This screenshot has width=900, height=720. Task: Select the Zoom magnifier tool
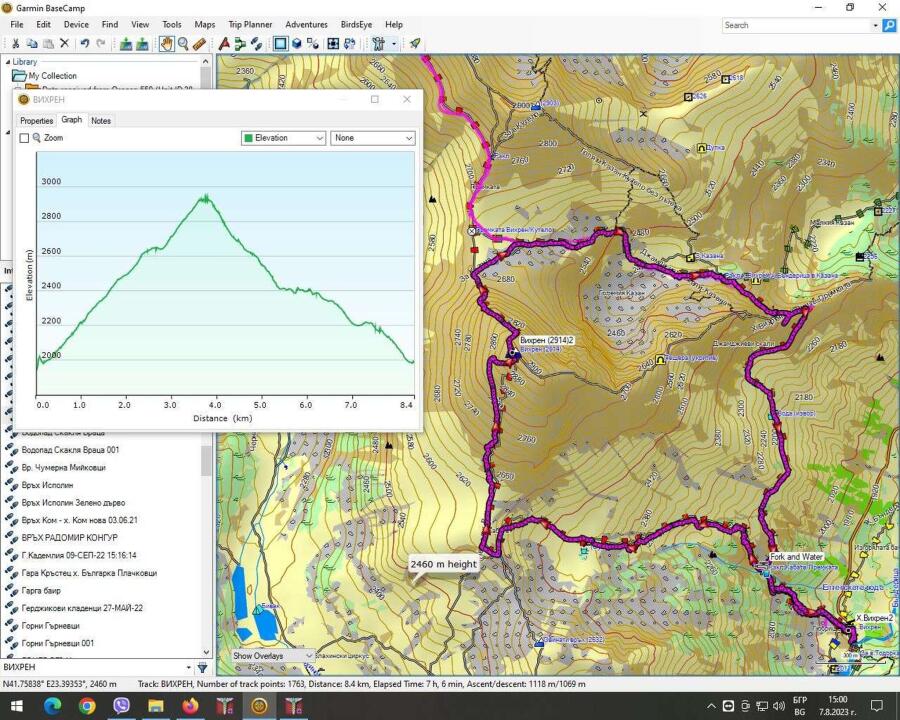point(183,44)
